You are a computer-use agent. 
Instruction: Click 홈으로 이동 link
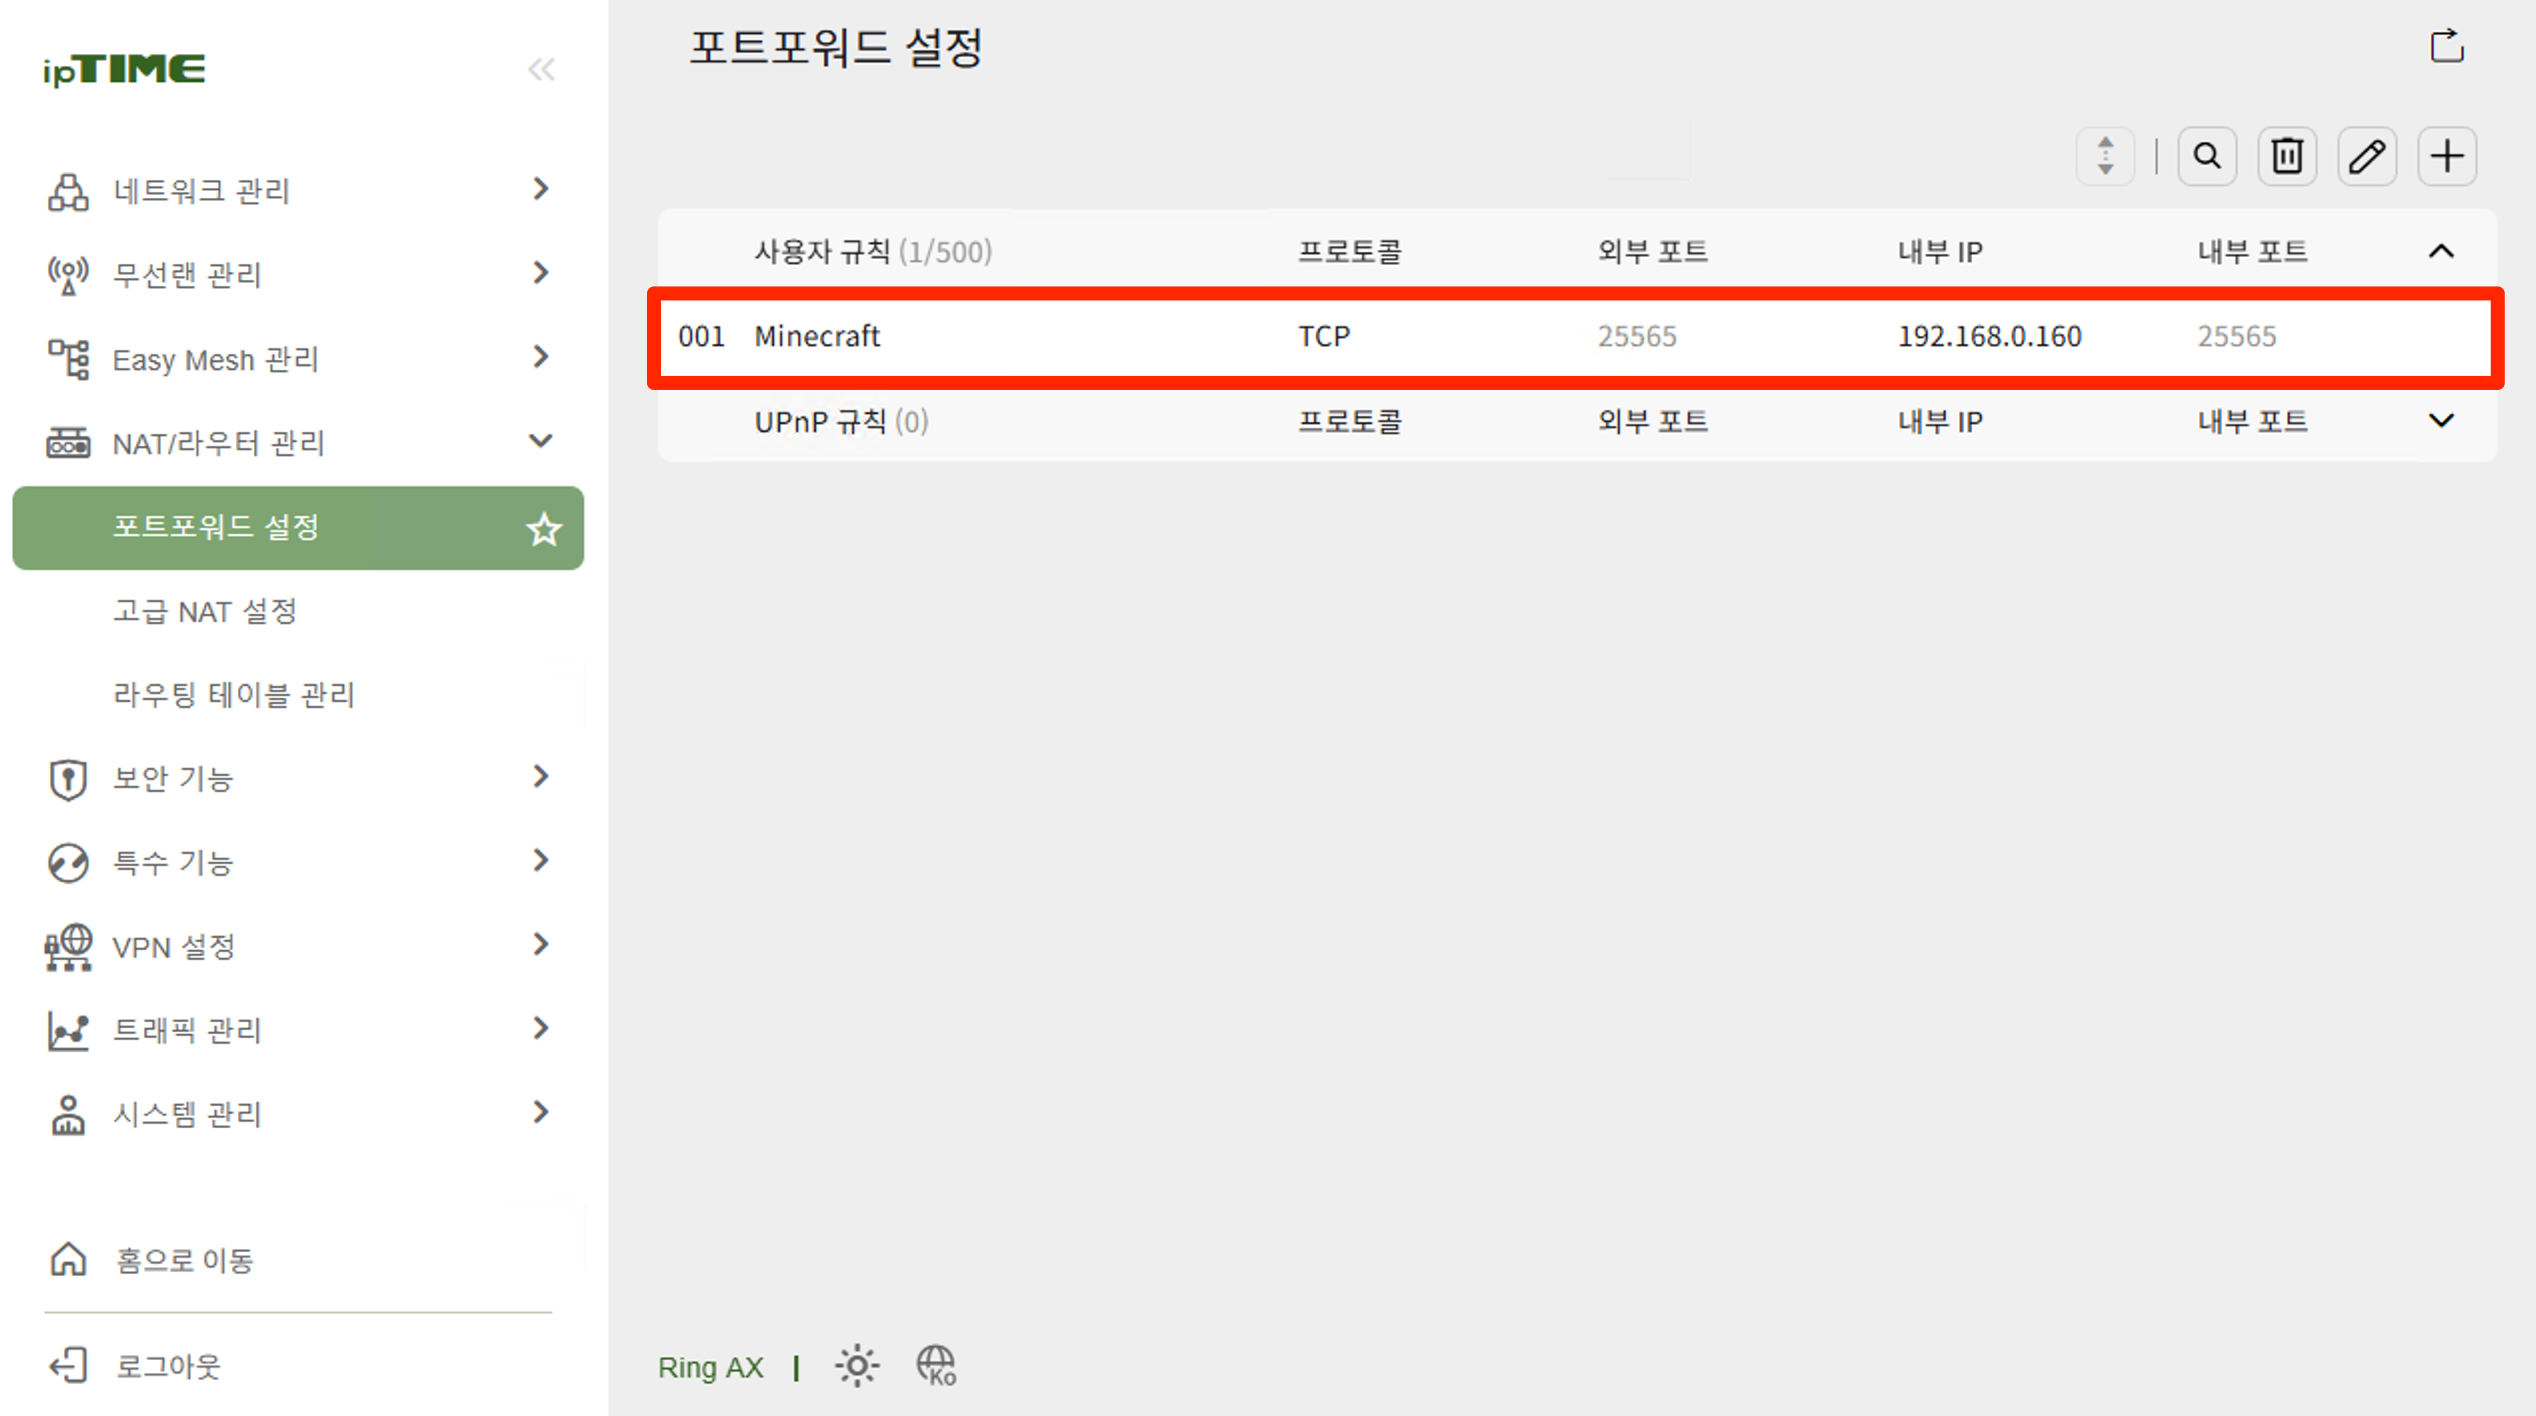[185, 1261]
